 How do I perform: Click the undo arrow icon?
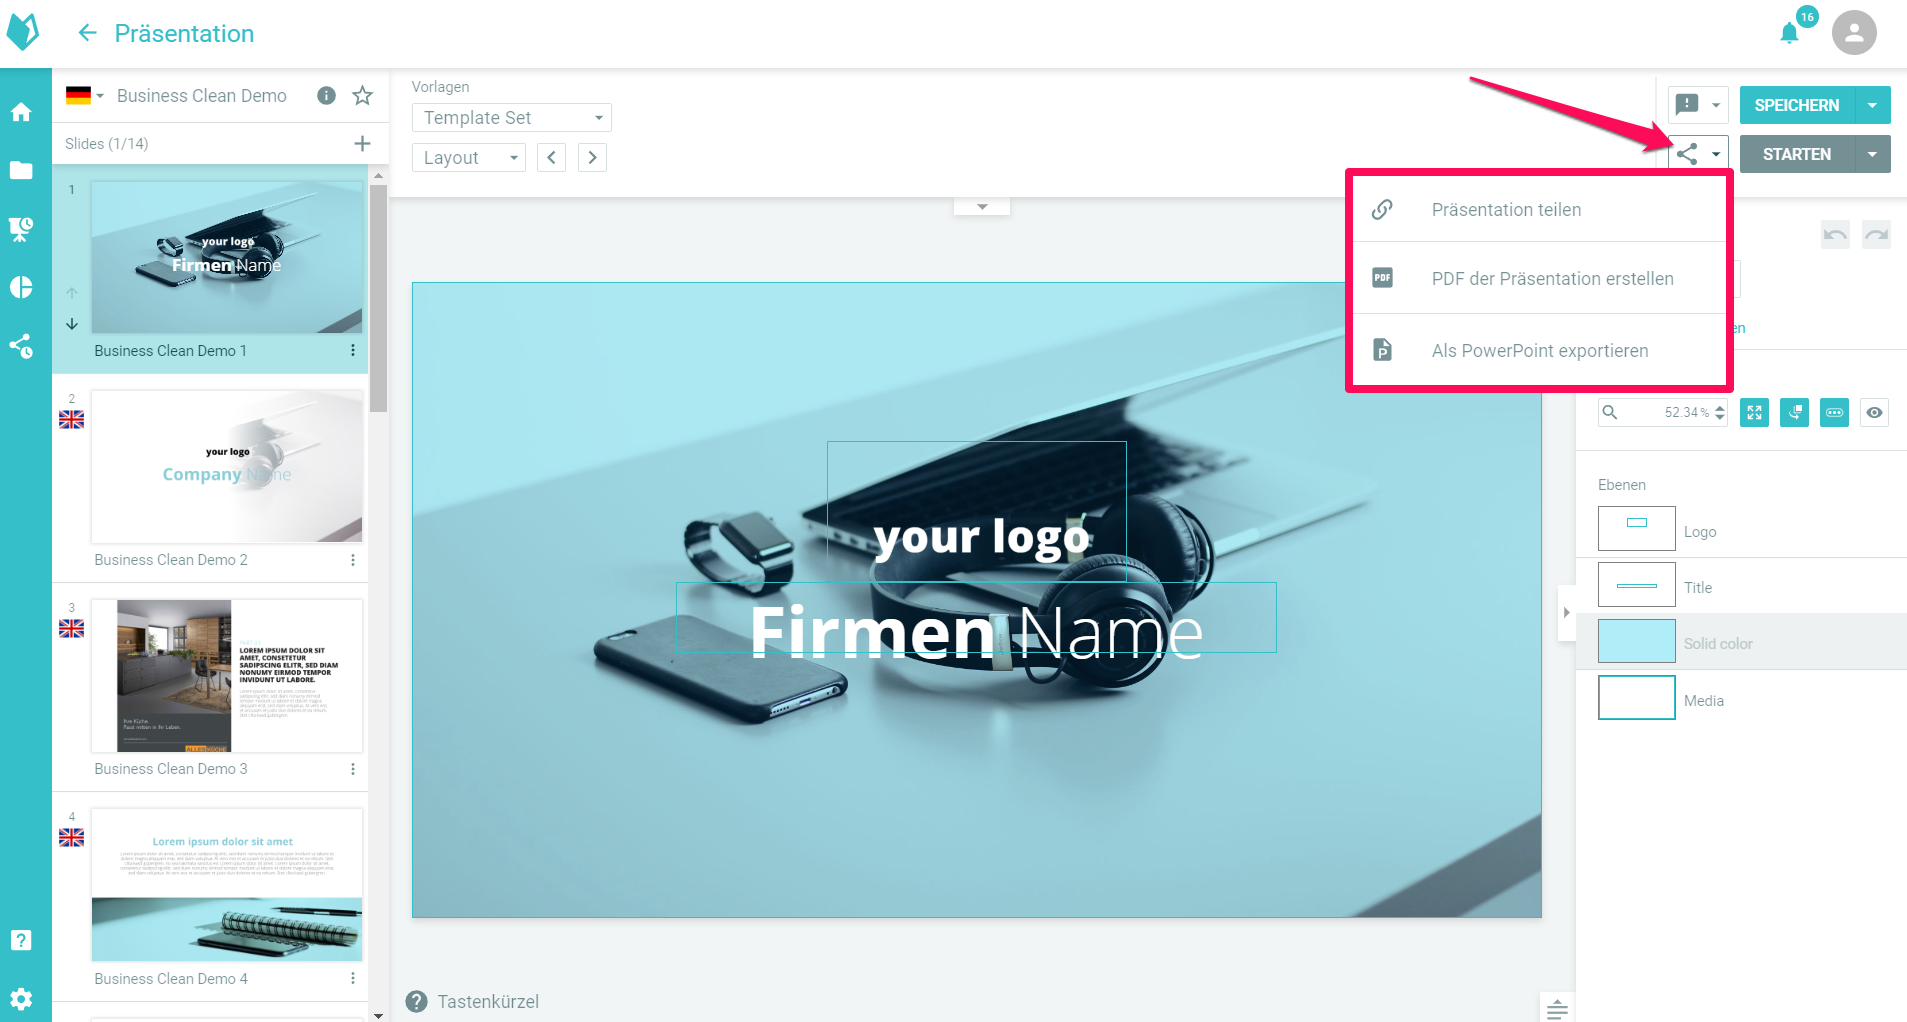(1835, 235)
